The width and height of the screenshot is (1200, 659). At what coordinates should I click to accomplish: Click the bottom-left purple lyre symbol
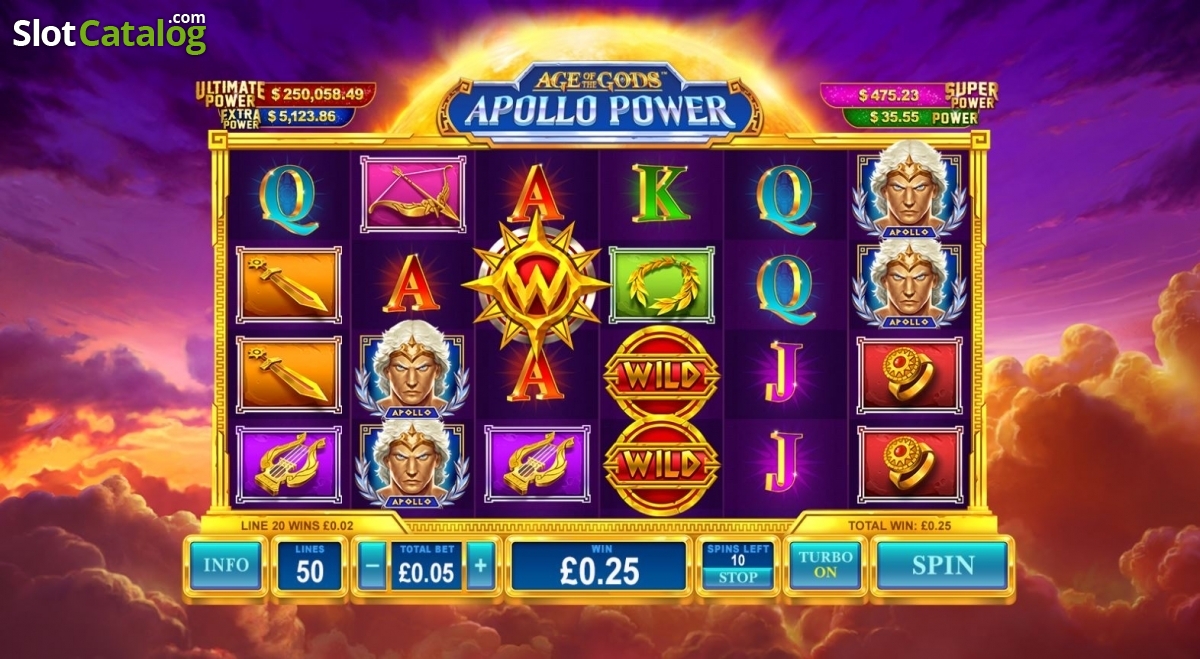[289, 465]
